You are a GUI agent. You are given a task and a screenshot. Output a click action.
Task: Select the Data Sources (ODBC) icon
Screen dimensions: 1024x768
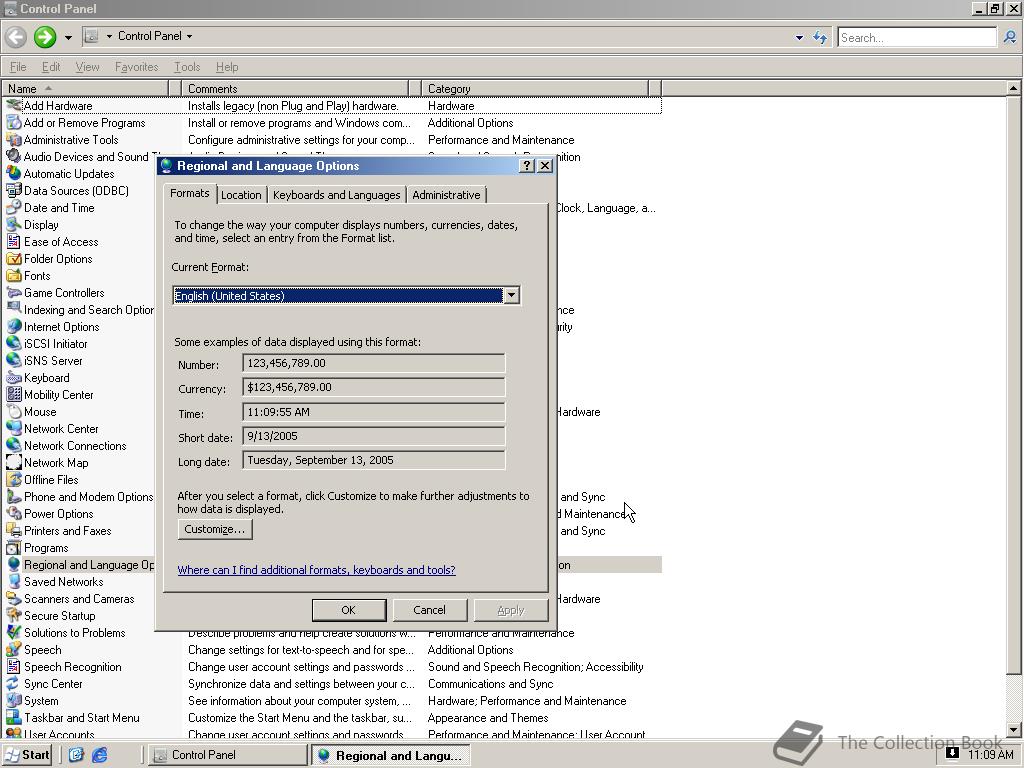(14, 191)
